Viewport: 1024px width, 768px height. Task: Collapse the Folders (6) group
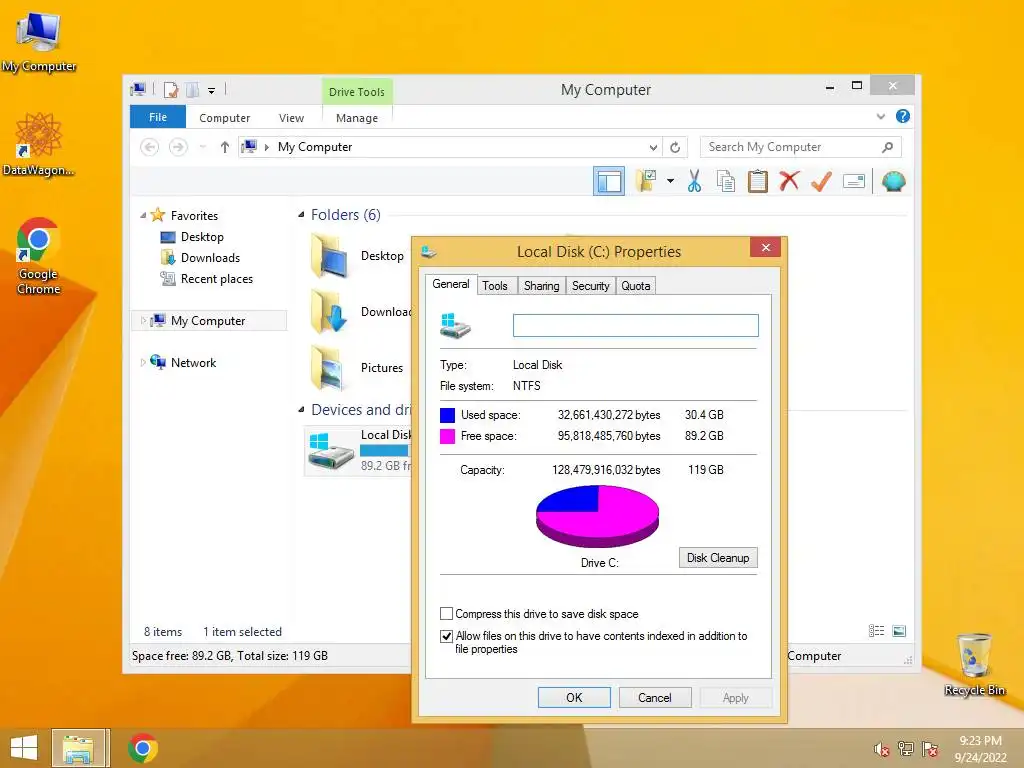[x=301, y=215]
